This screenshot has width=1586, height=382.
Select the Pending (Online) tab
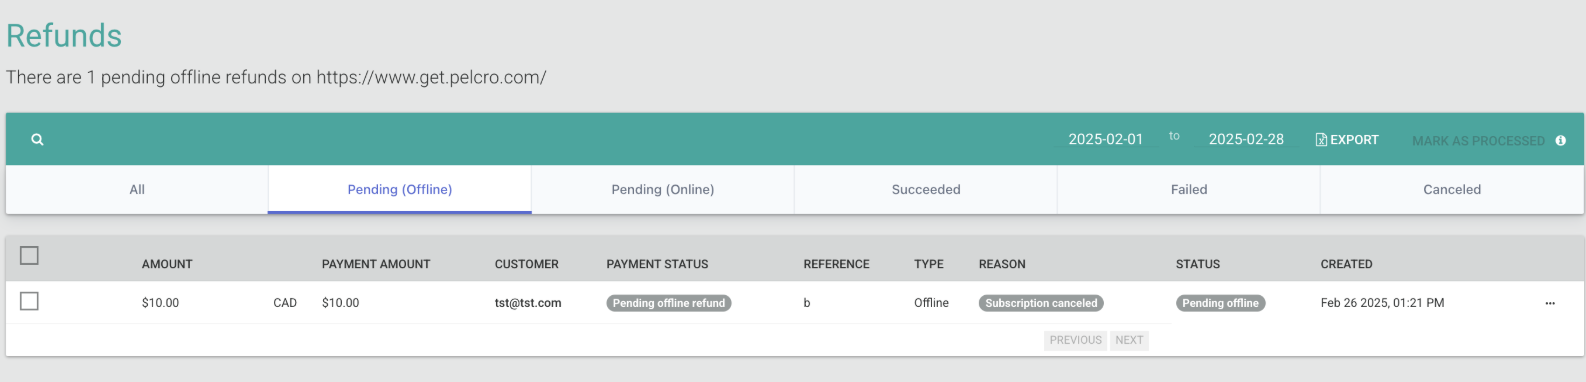(663, 190)
